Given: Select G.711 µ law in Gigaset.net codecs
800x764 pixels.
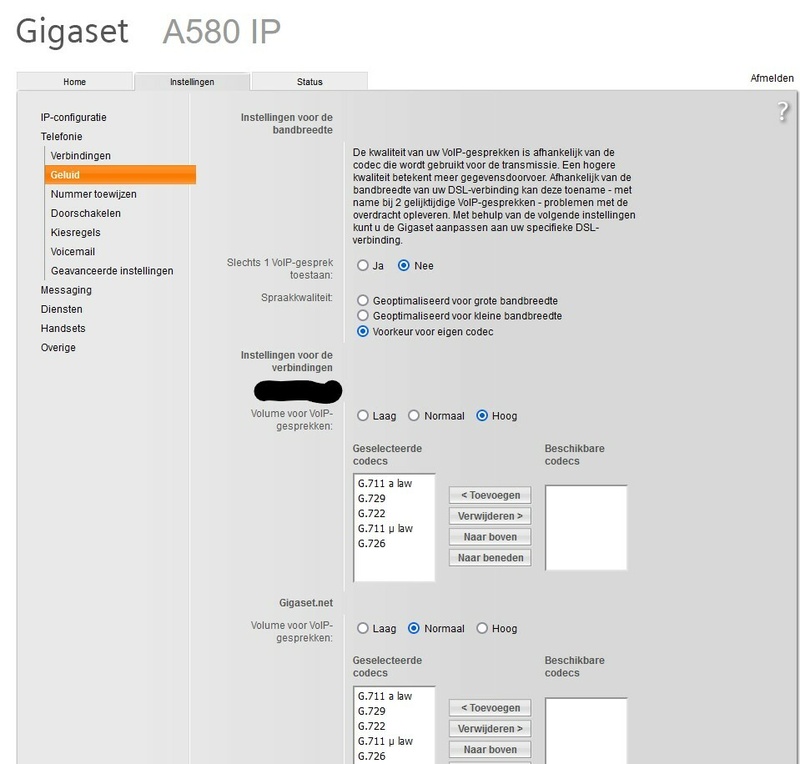Looking at the screenshot, I should click(385, 742).
